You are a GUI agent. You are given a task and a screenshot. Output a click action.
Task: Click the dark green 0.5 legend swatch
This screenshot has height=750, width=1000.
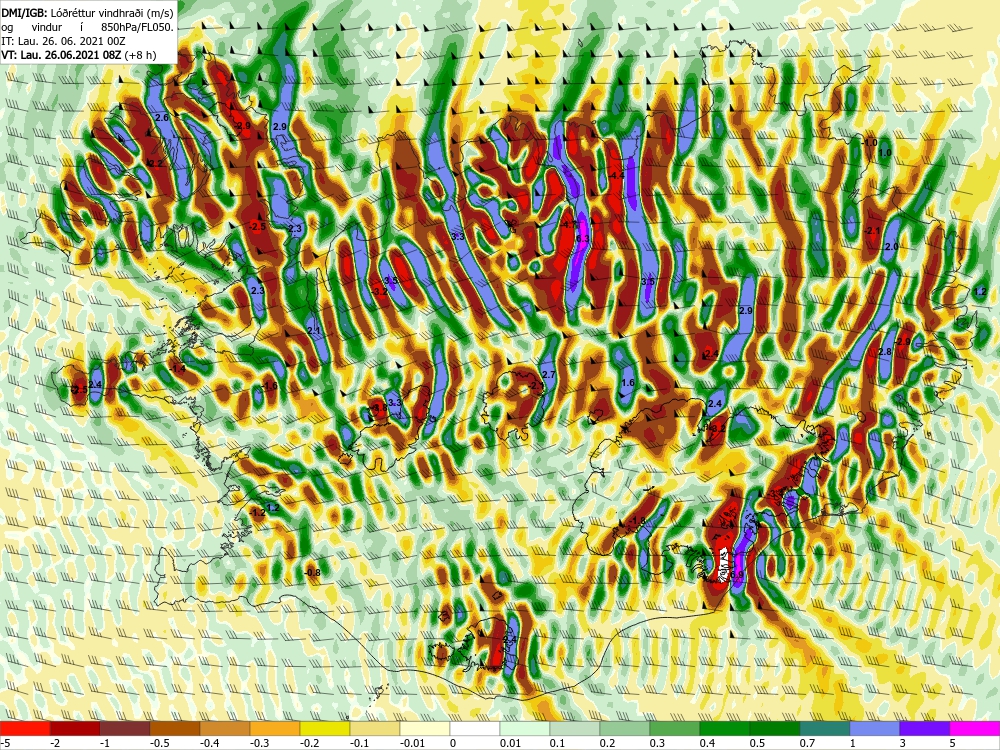[x=775, y=728]
